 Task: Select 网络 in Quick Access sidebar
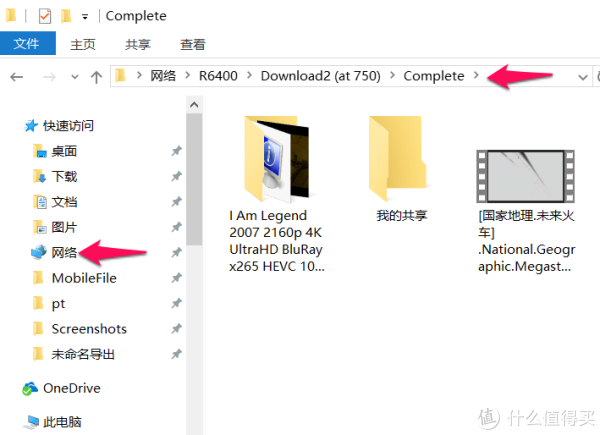coord(64,253)
